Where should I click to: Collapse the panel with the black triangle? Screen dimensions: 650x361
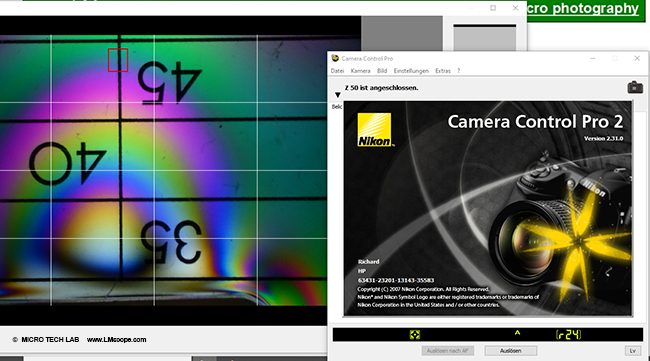[337, 95]
